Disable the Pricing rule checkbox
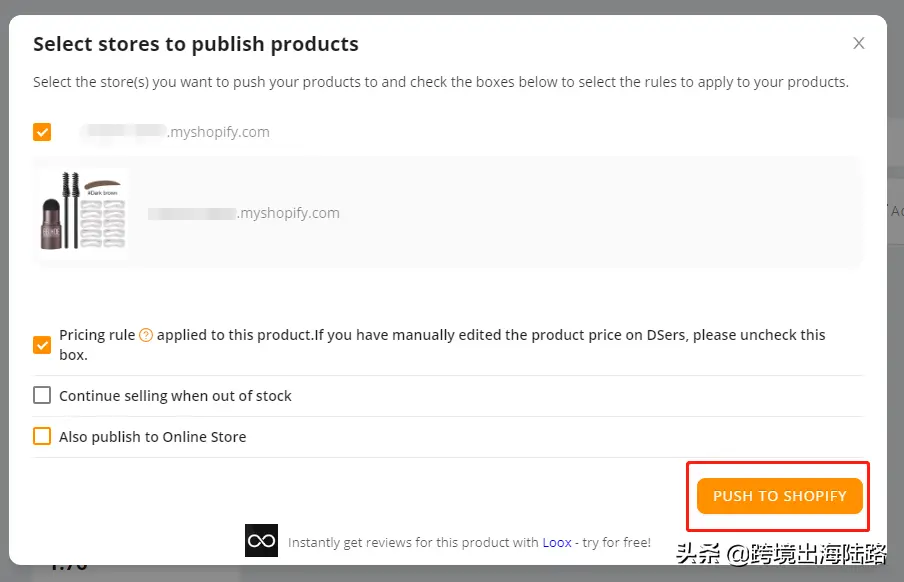Screen dimensions: 904x582 pos(42,344)
